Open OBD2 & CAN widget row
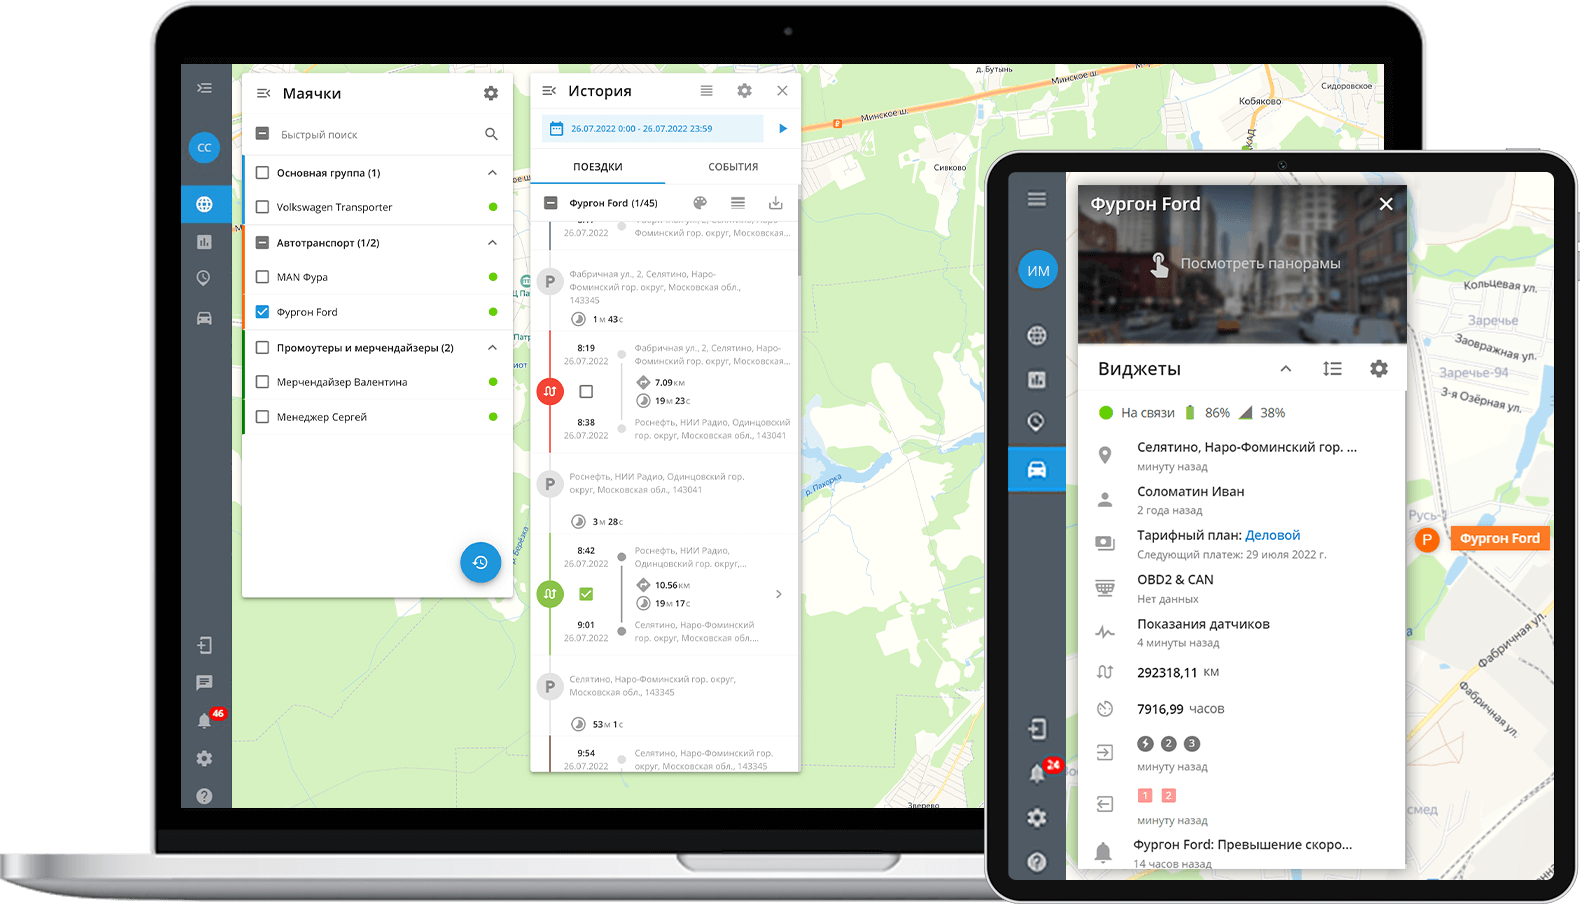1580x904 pixels. tap(1242, 588)
